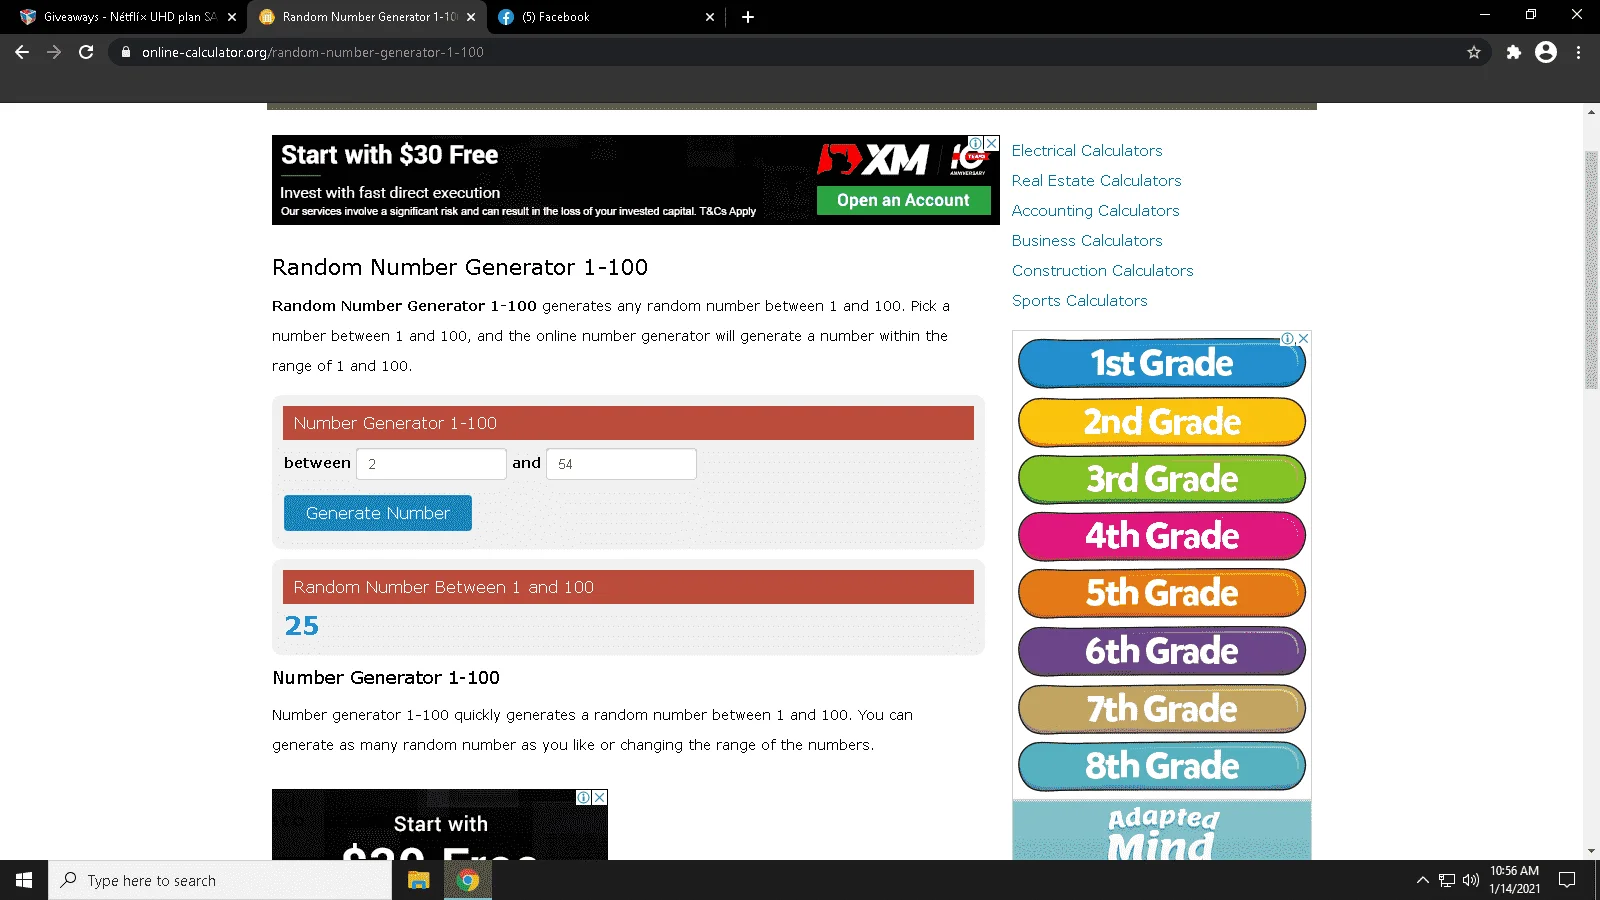The height and width of the screenshot is (900, 1600).
Task: Click the 5th Grade ad button
Action: [1162, 593]
